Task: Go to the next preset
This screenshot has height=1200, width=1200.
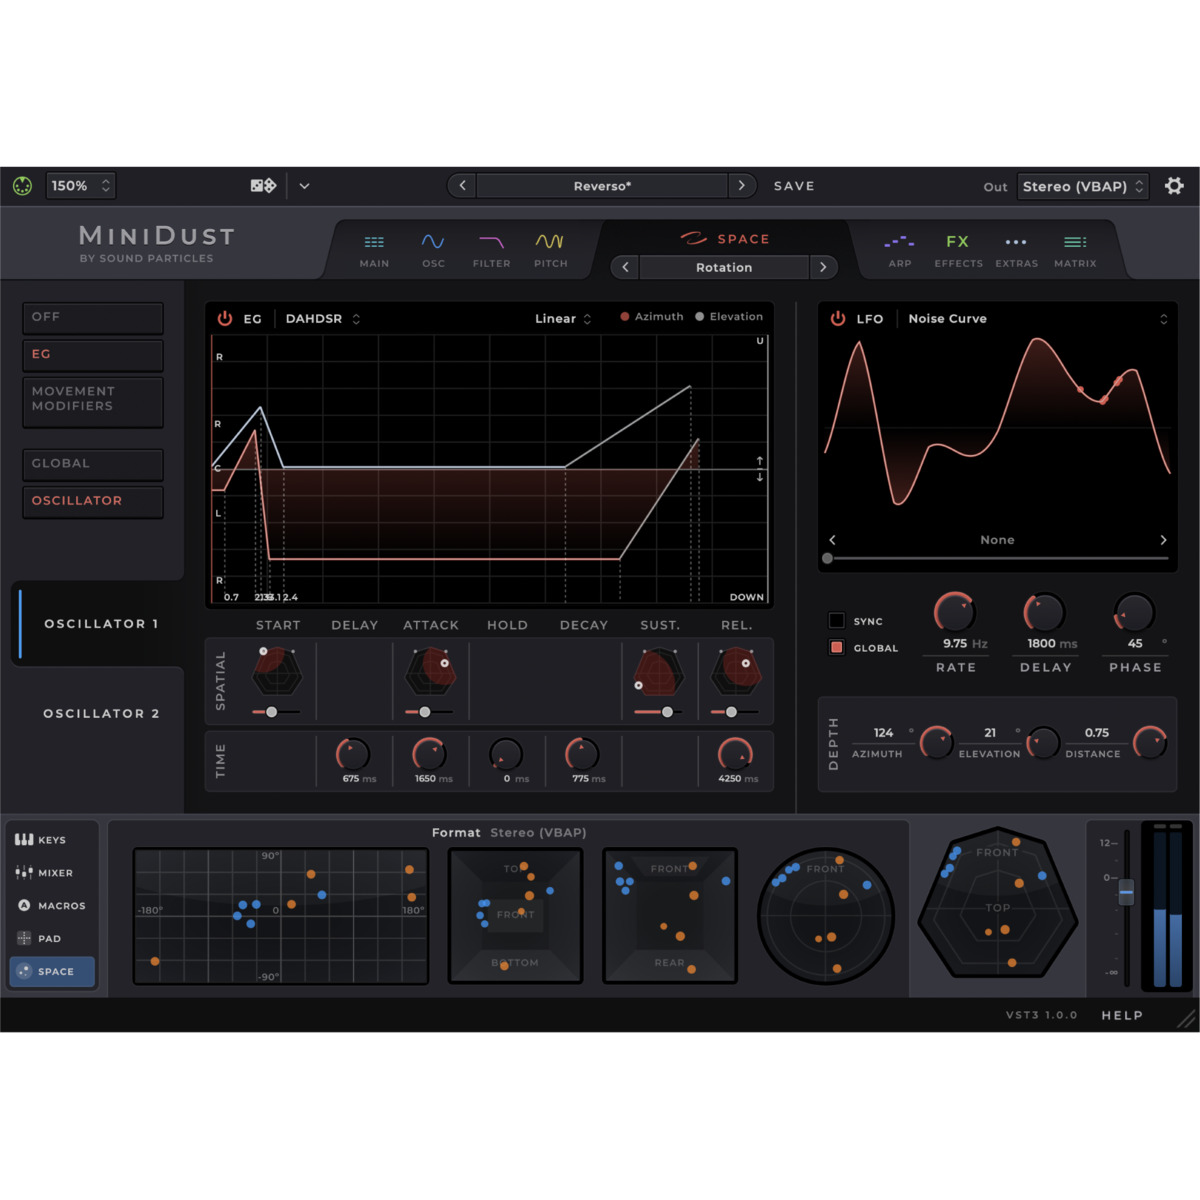Action: click(x=741, y=186)
